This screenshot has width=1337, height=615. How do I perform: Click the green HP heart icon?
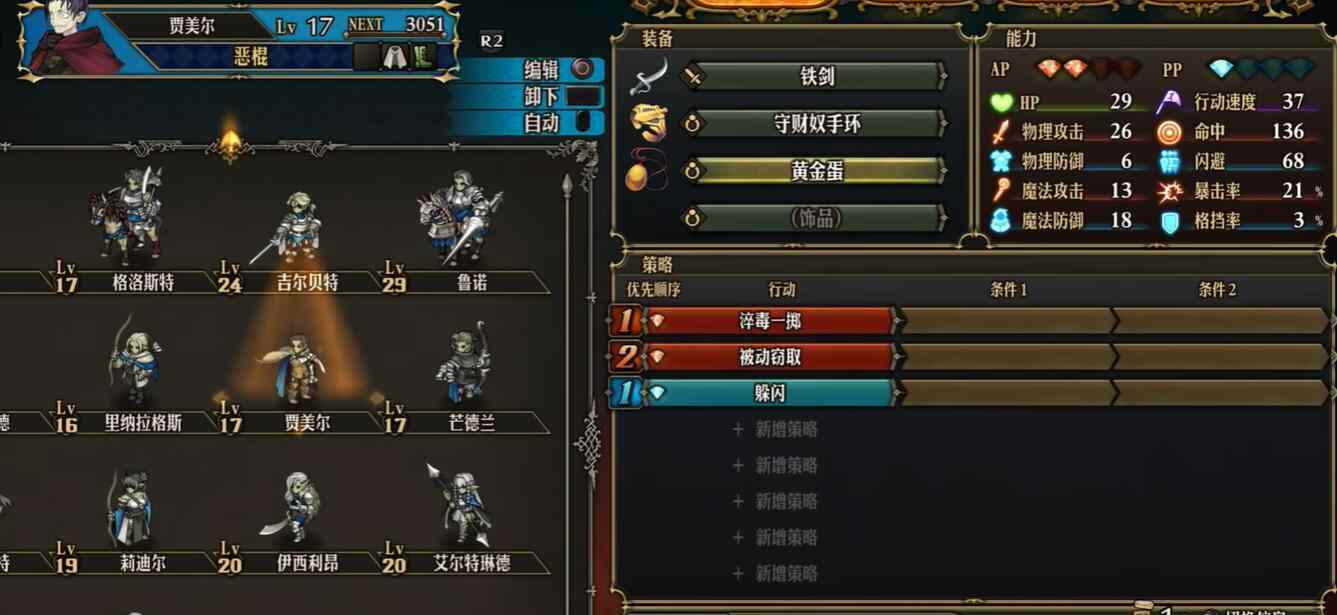(x=1001, y=102)
